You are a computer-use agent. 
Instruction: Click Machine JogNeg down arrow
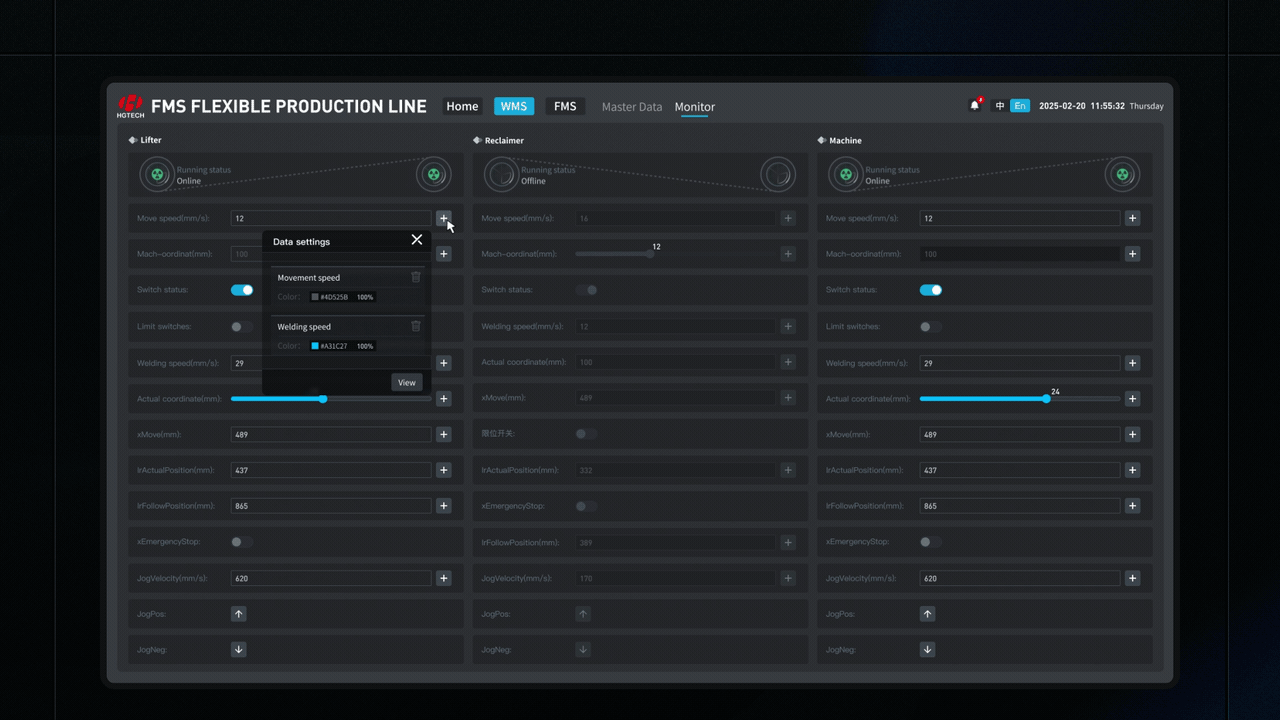click(928, 650)
